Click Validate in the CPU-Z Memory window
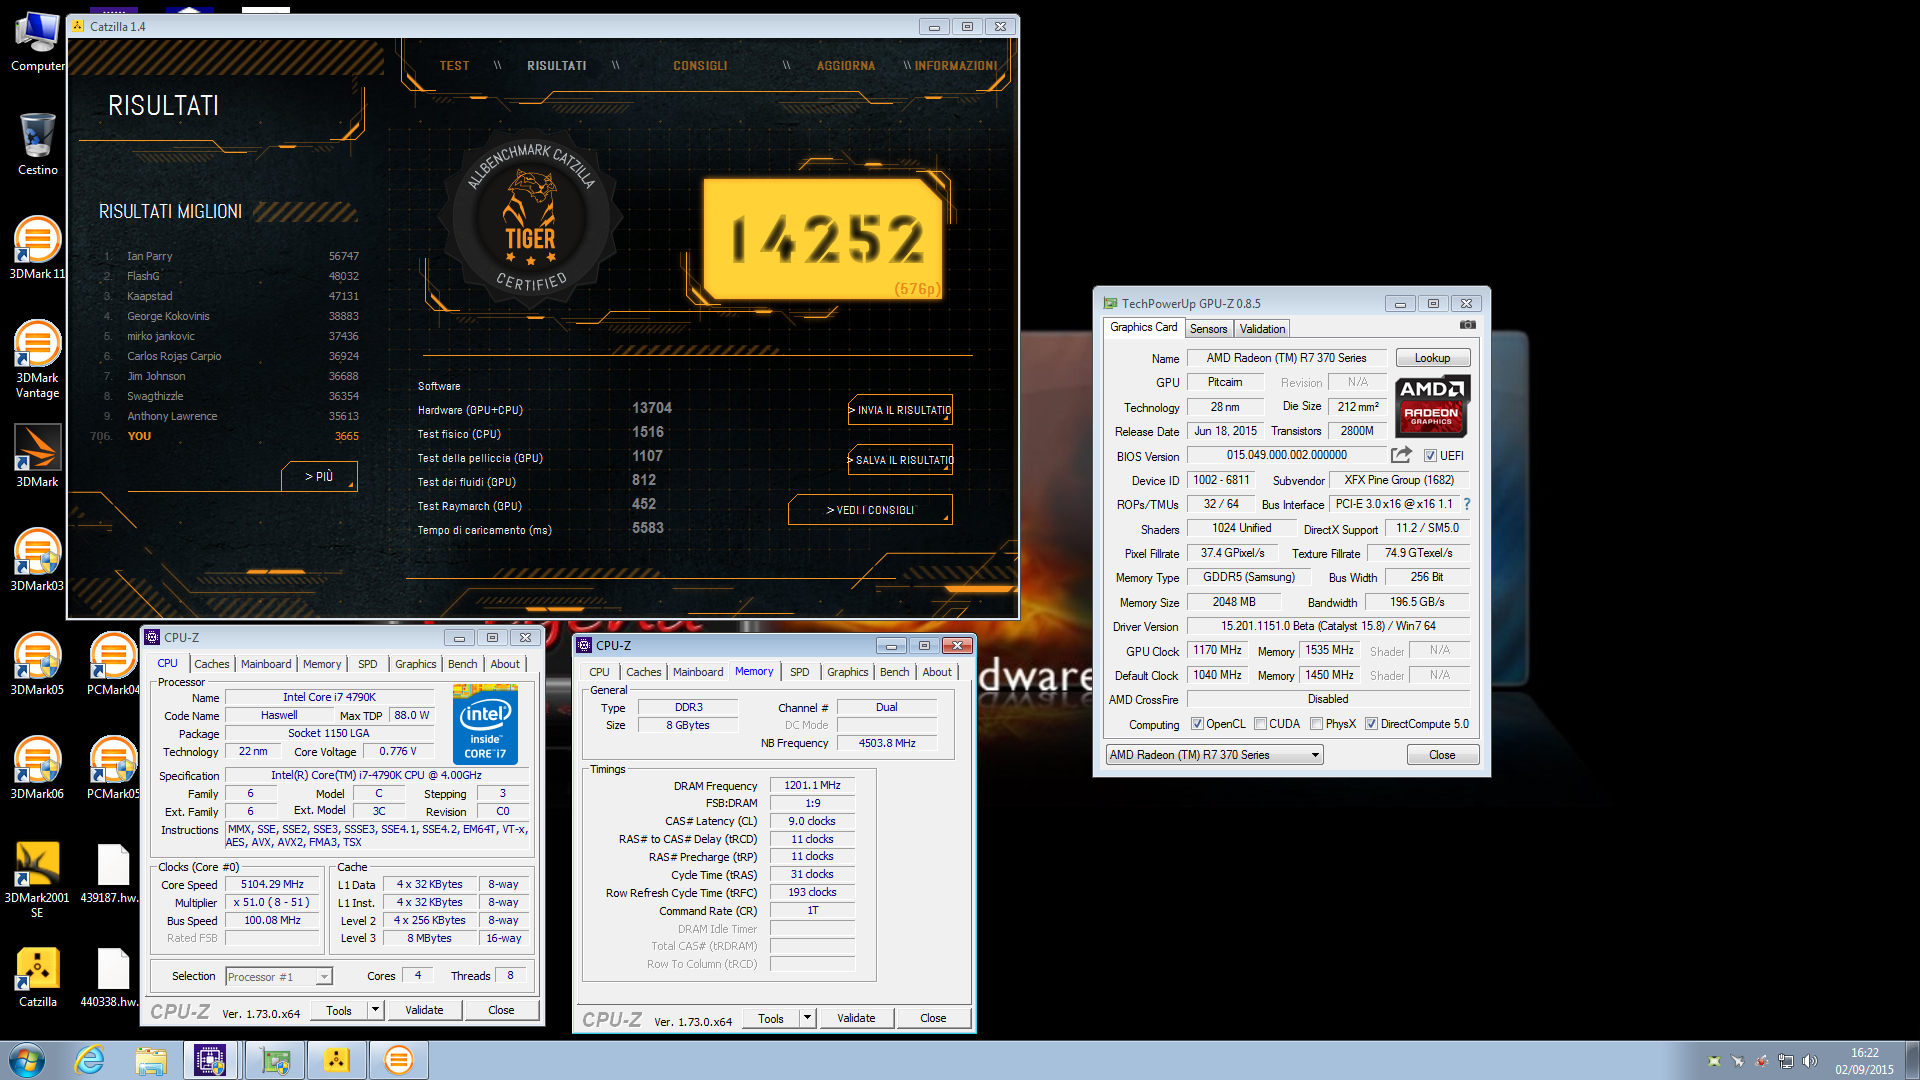 (856, 1018)
